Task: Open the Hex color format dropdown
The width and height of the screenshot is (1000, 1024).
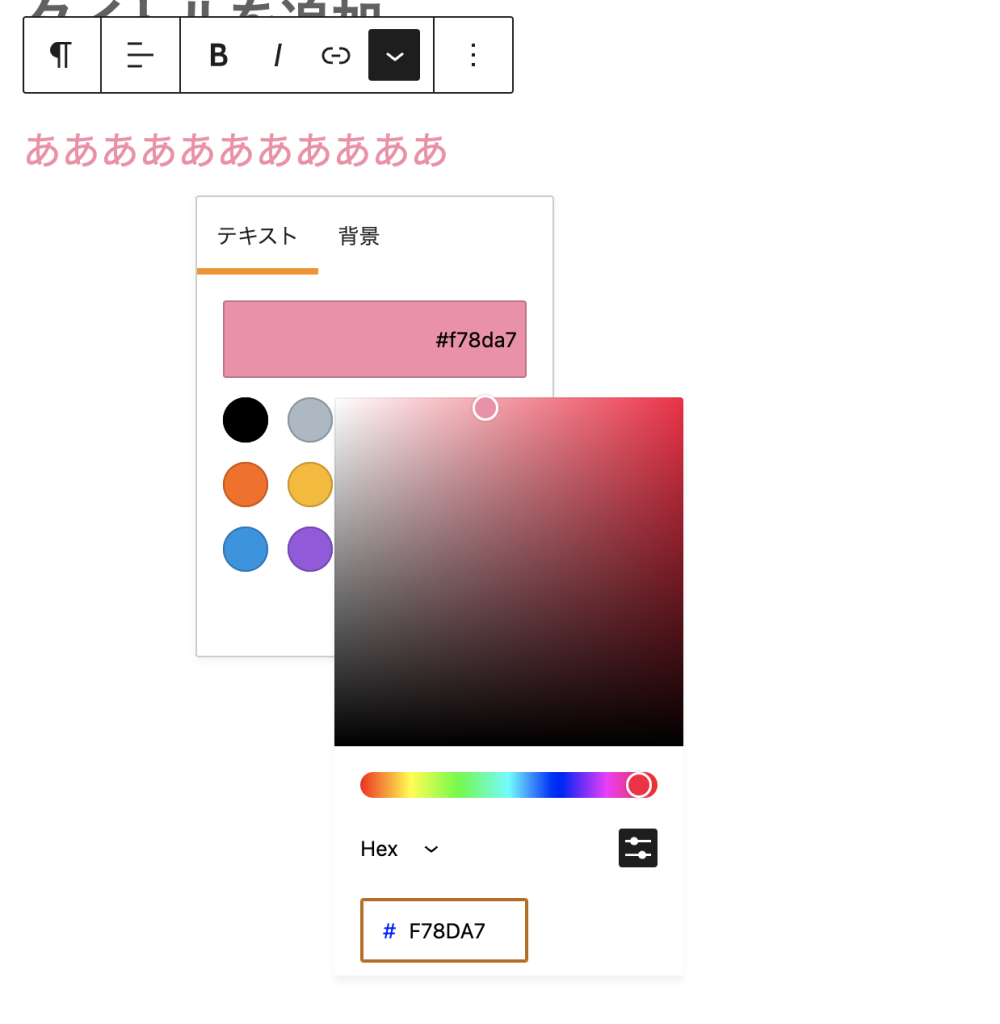Action: pyautogui.click(x=400, y=849)
